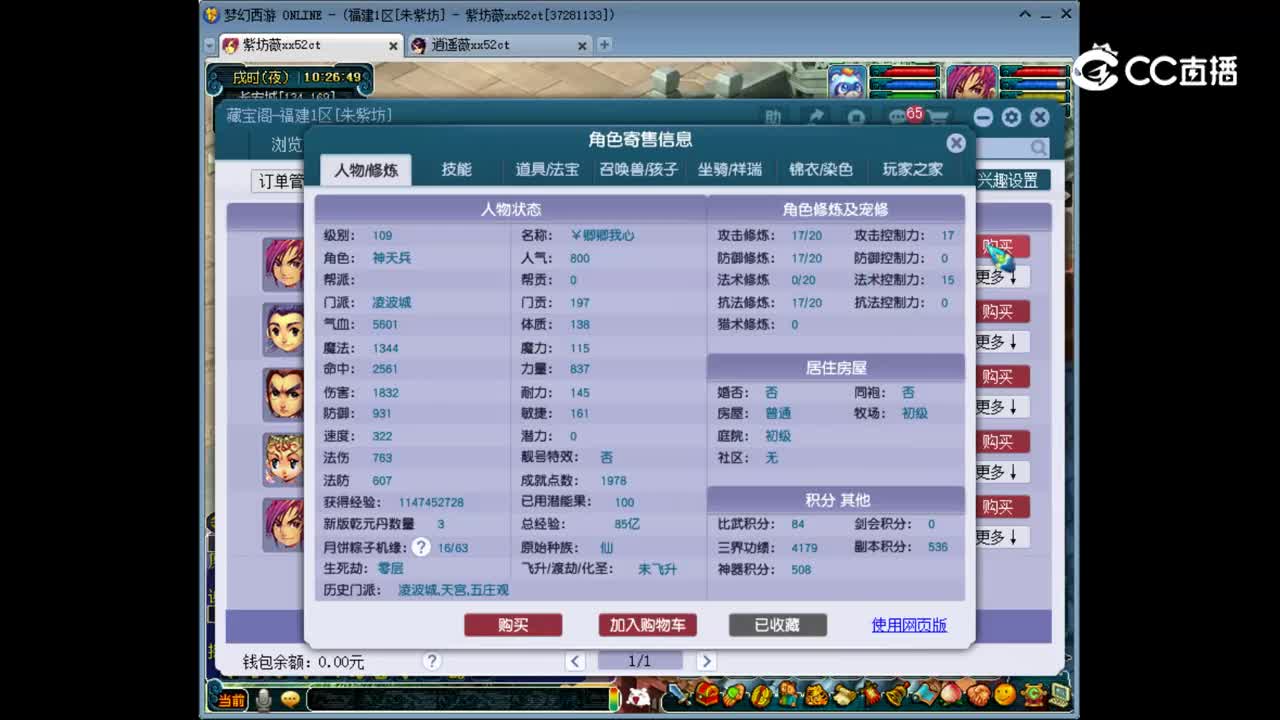Click the golden bell icon in bottom toolbar
The width and height of the screenshot is (1280, 720).
point(897,693)
